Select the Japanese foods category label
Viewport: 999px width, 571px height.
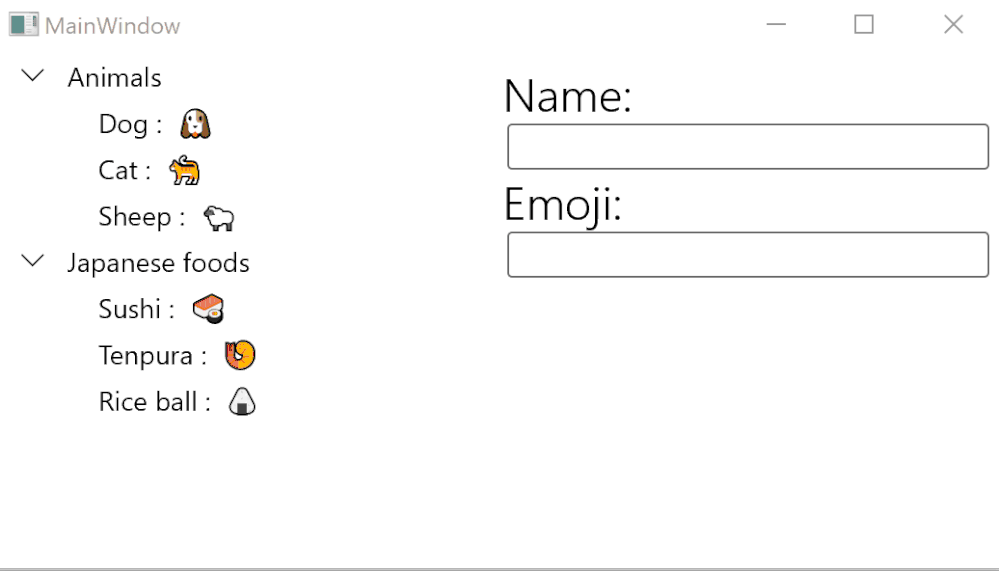coord(158,263)
